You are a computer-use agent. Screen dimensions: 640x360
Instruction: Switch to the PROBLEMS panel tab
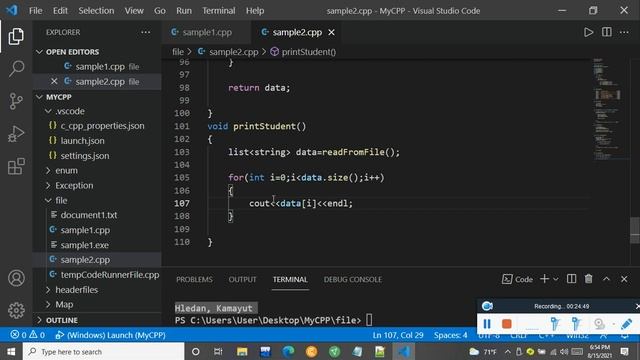194,280
